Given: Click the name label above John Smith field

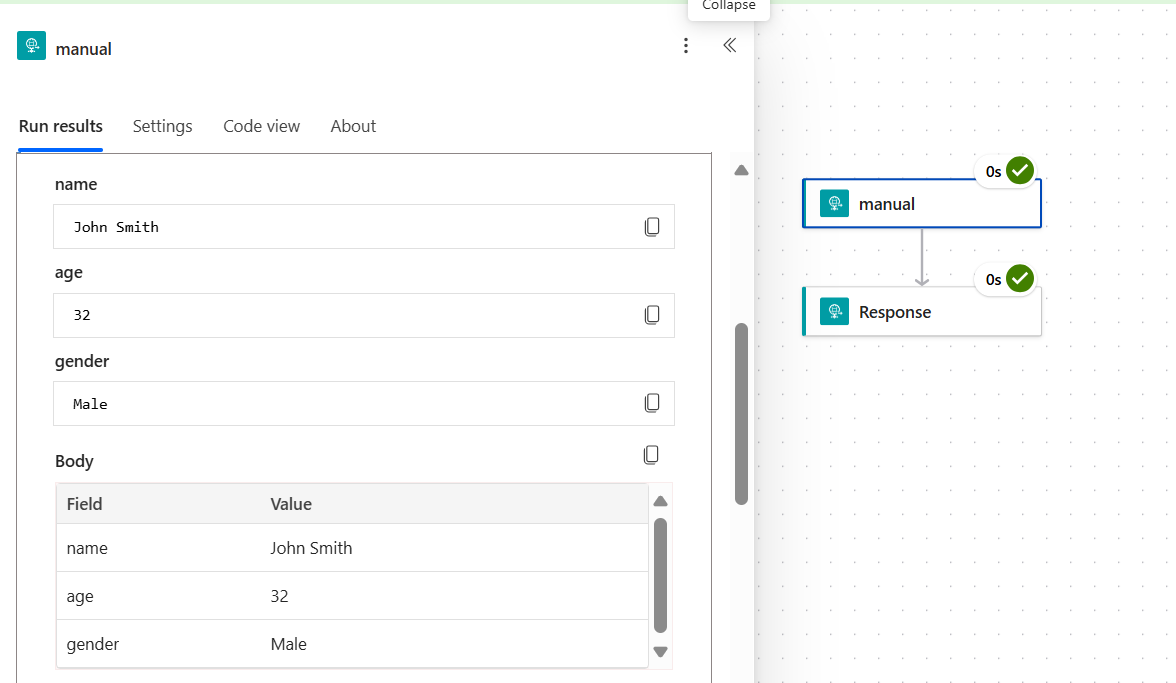Looking at the screenshot, I should tap(76, 184).
